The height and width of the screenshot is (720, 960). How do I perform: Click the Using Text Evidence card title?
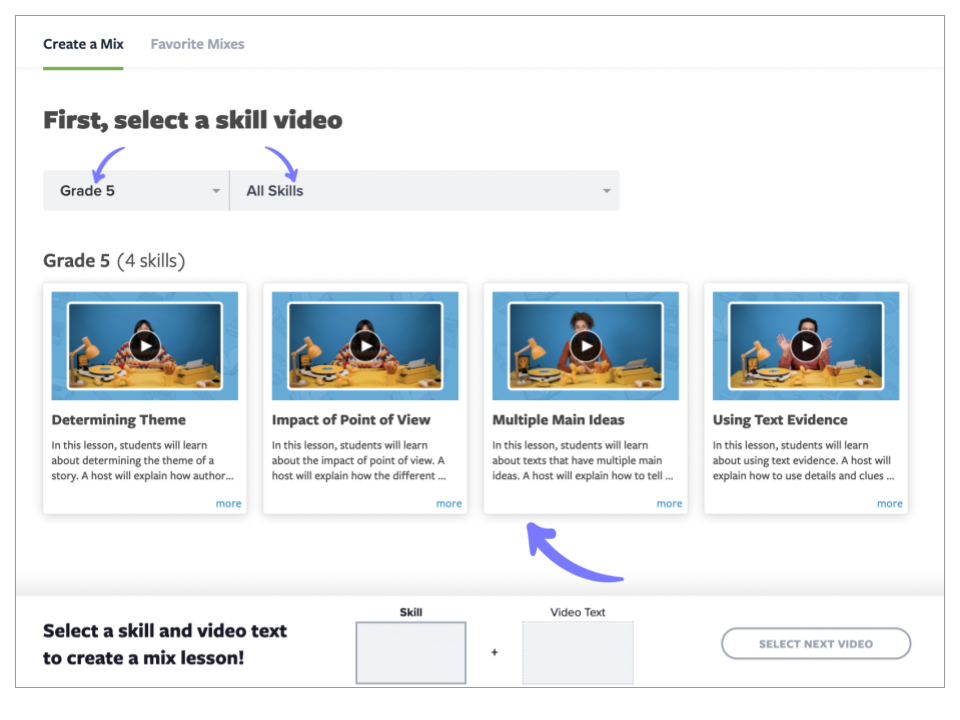coord(780,420)
